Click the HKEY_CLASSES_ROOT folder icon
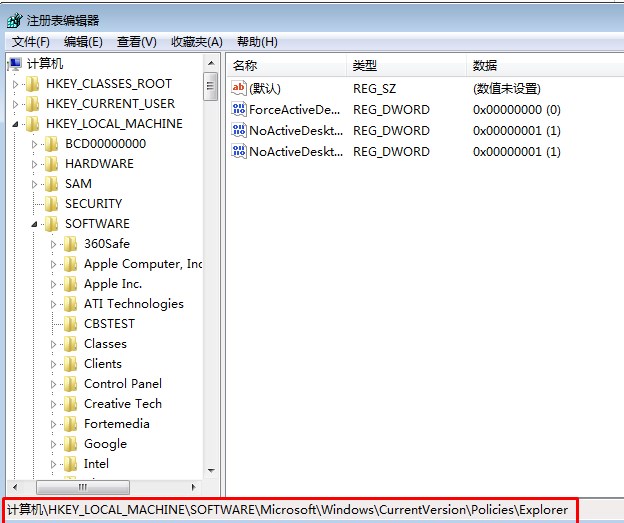Screen dimensions: 624x523 [x=32, y=84]
